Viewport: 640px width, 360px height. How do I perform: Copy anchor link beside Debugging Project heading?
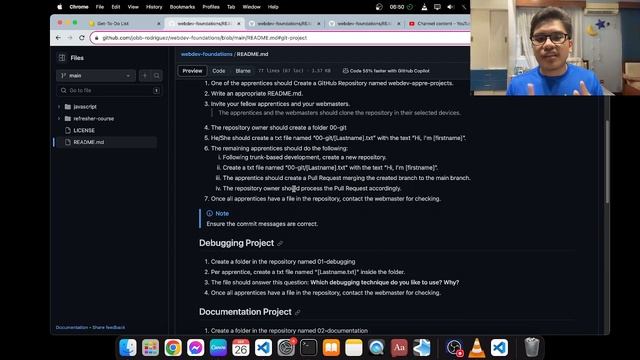click(x=280, y=244)
